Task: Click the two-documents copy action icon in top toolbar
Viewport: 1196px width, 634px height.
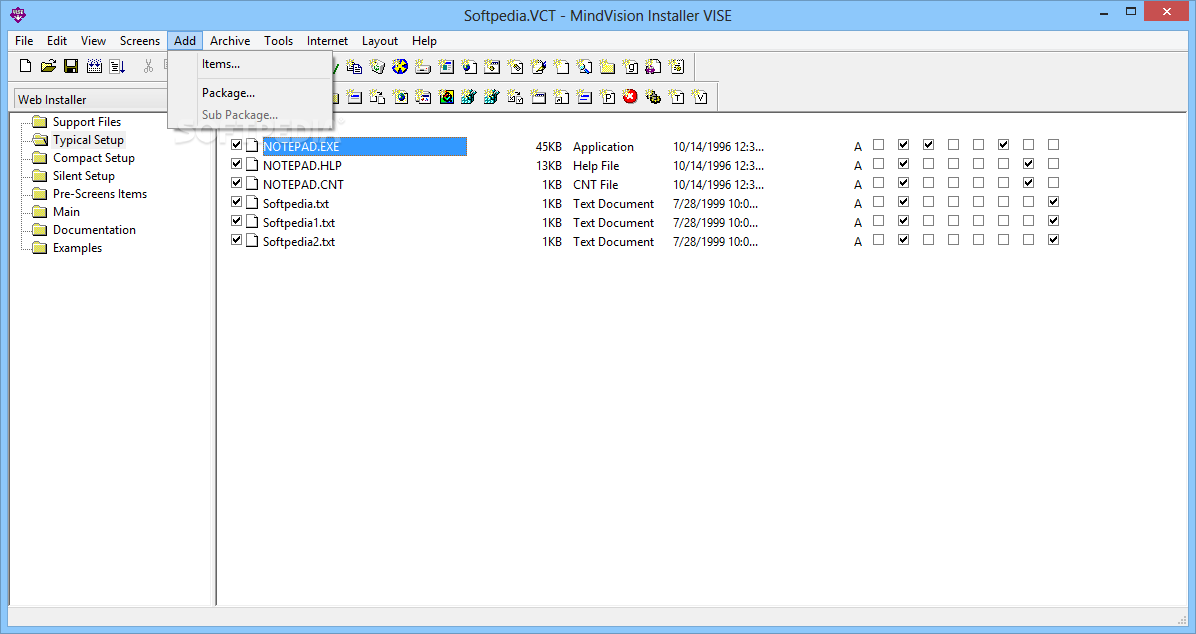Action: pos(354,66)
